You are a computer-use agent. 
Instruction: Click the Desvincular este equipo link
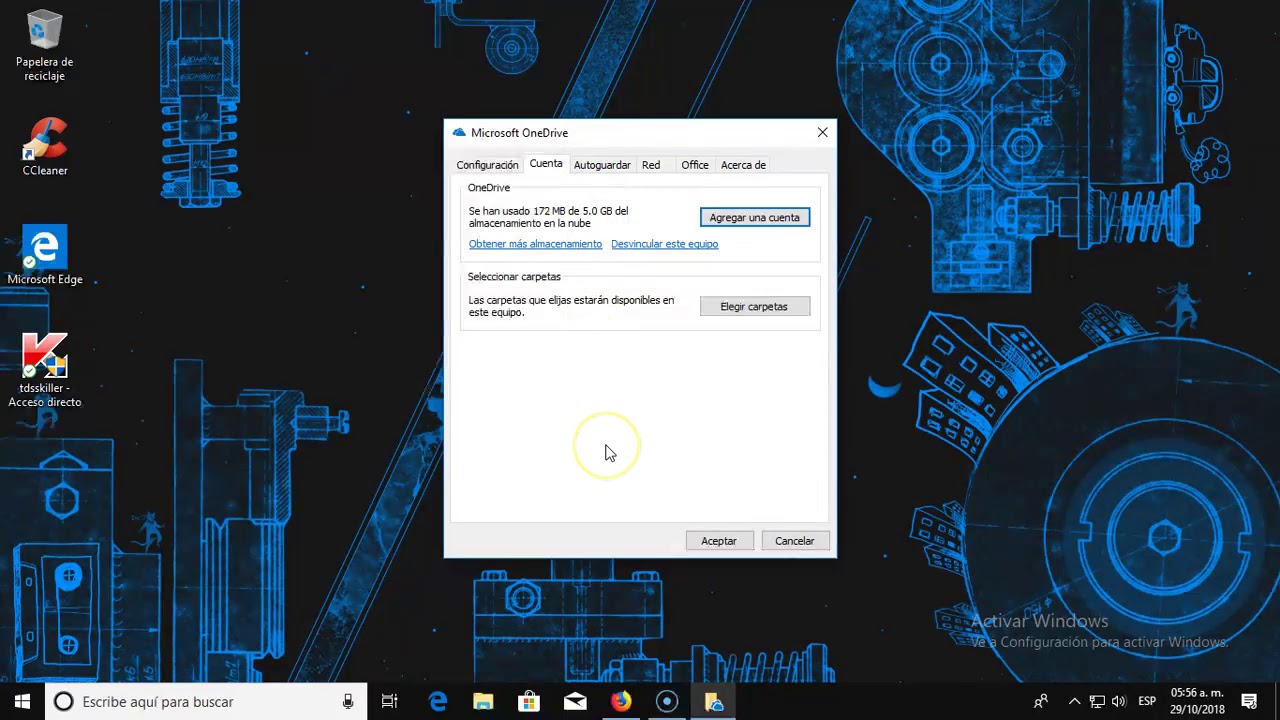tap(665, 244)
